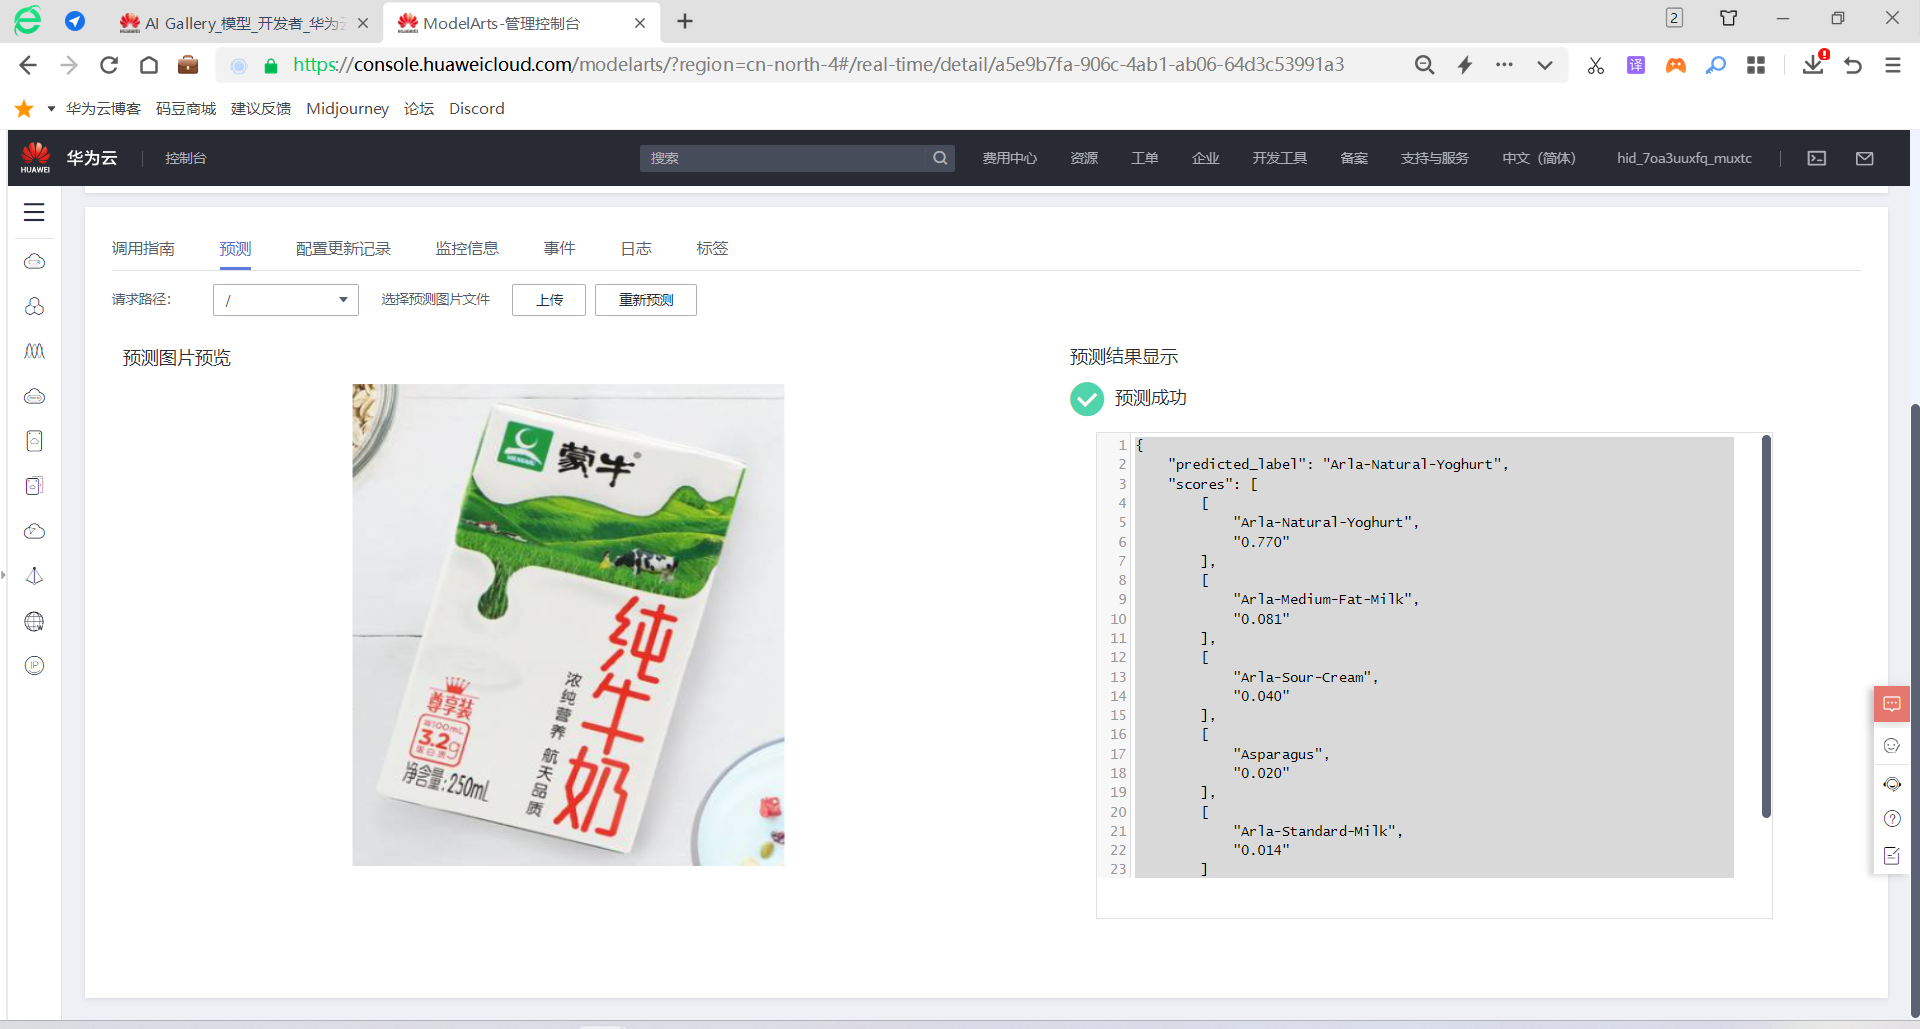The image size is (1920, 1029).
Task: Open the customer service headset icon
Action: [x=1892, y=784]
